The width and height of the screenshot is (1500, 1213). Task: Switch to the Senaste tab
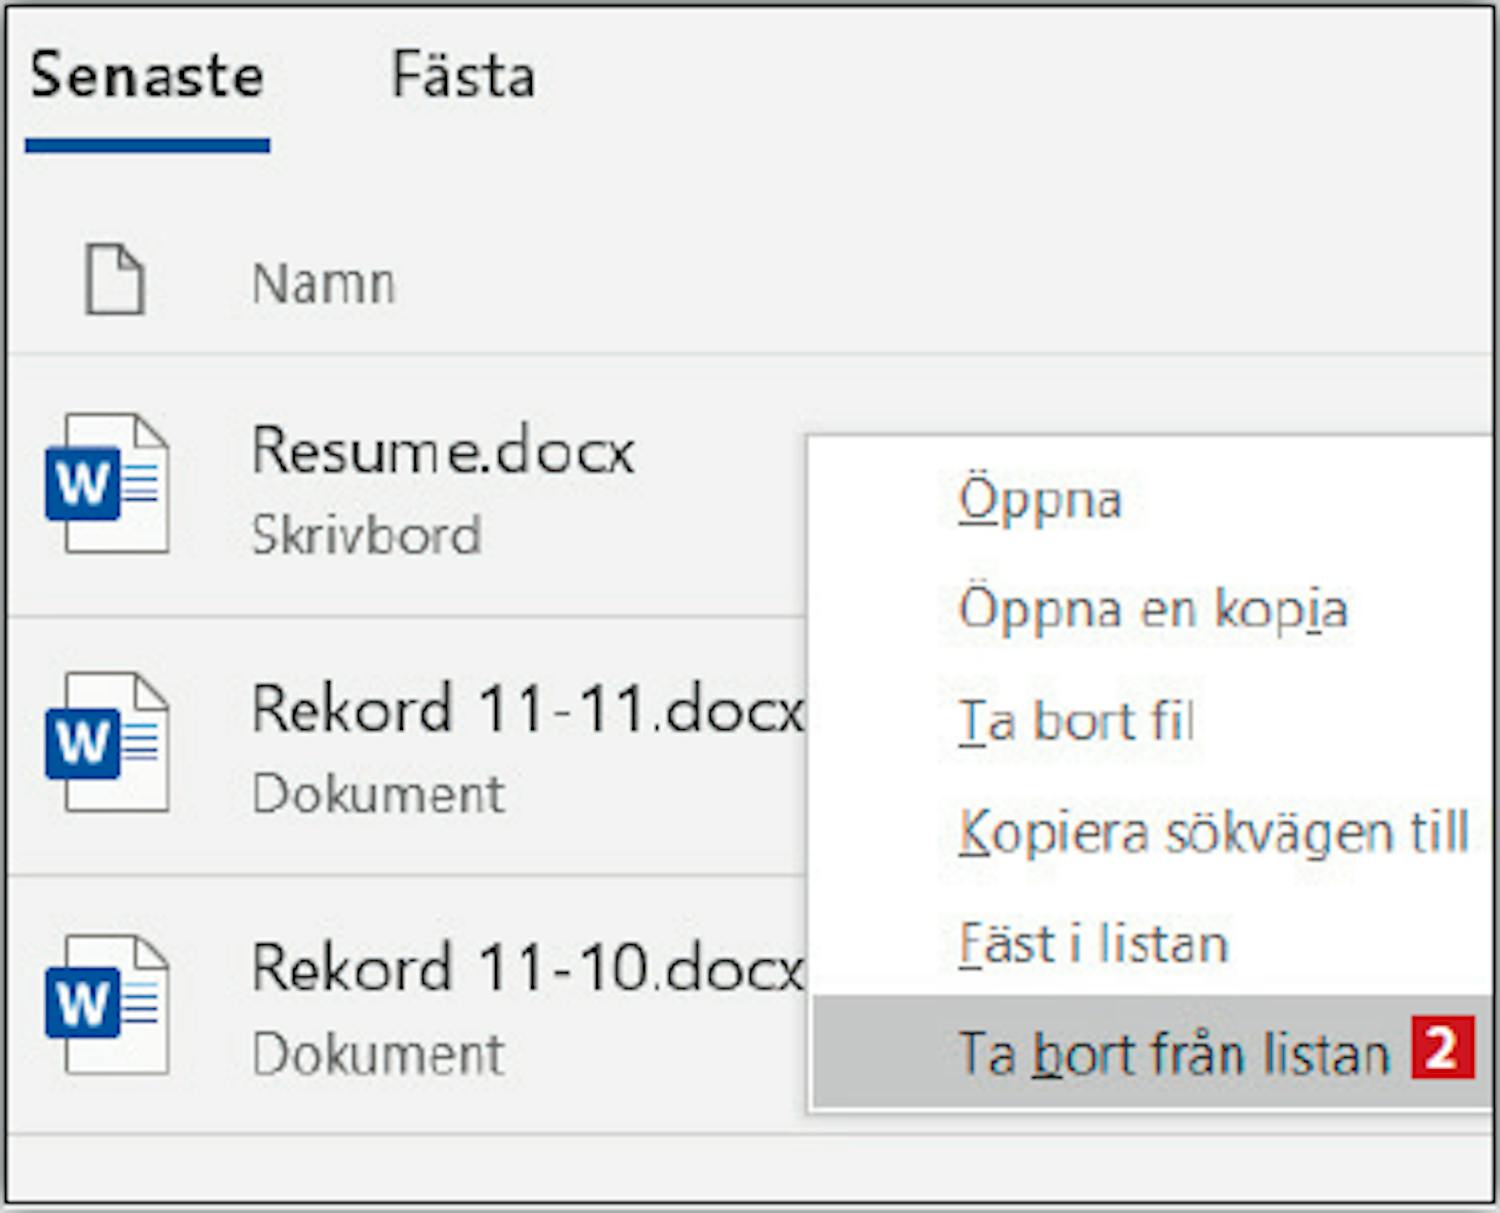(147, 76)
